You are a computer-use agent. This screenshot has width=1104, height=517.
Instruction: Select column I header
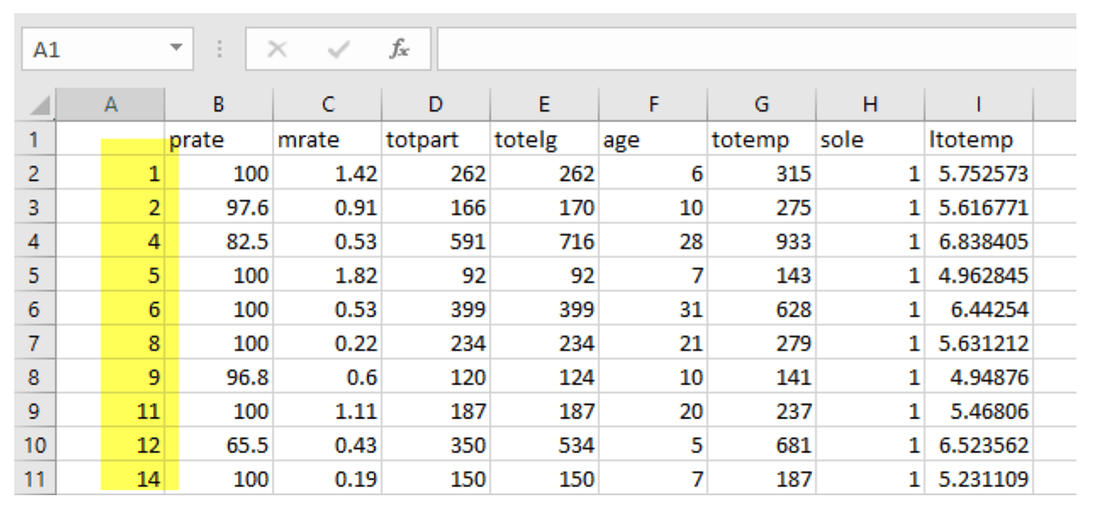[x=979, y=104]
